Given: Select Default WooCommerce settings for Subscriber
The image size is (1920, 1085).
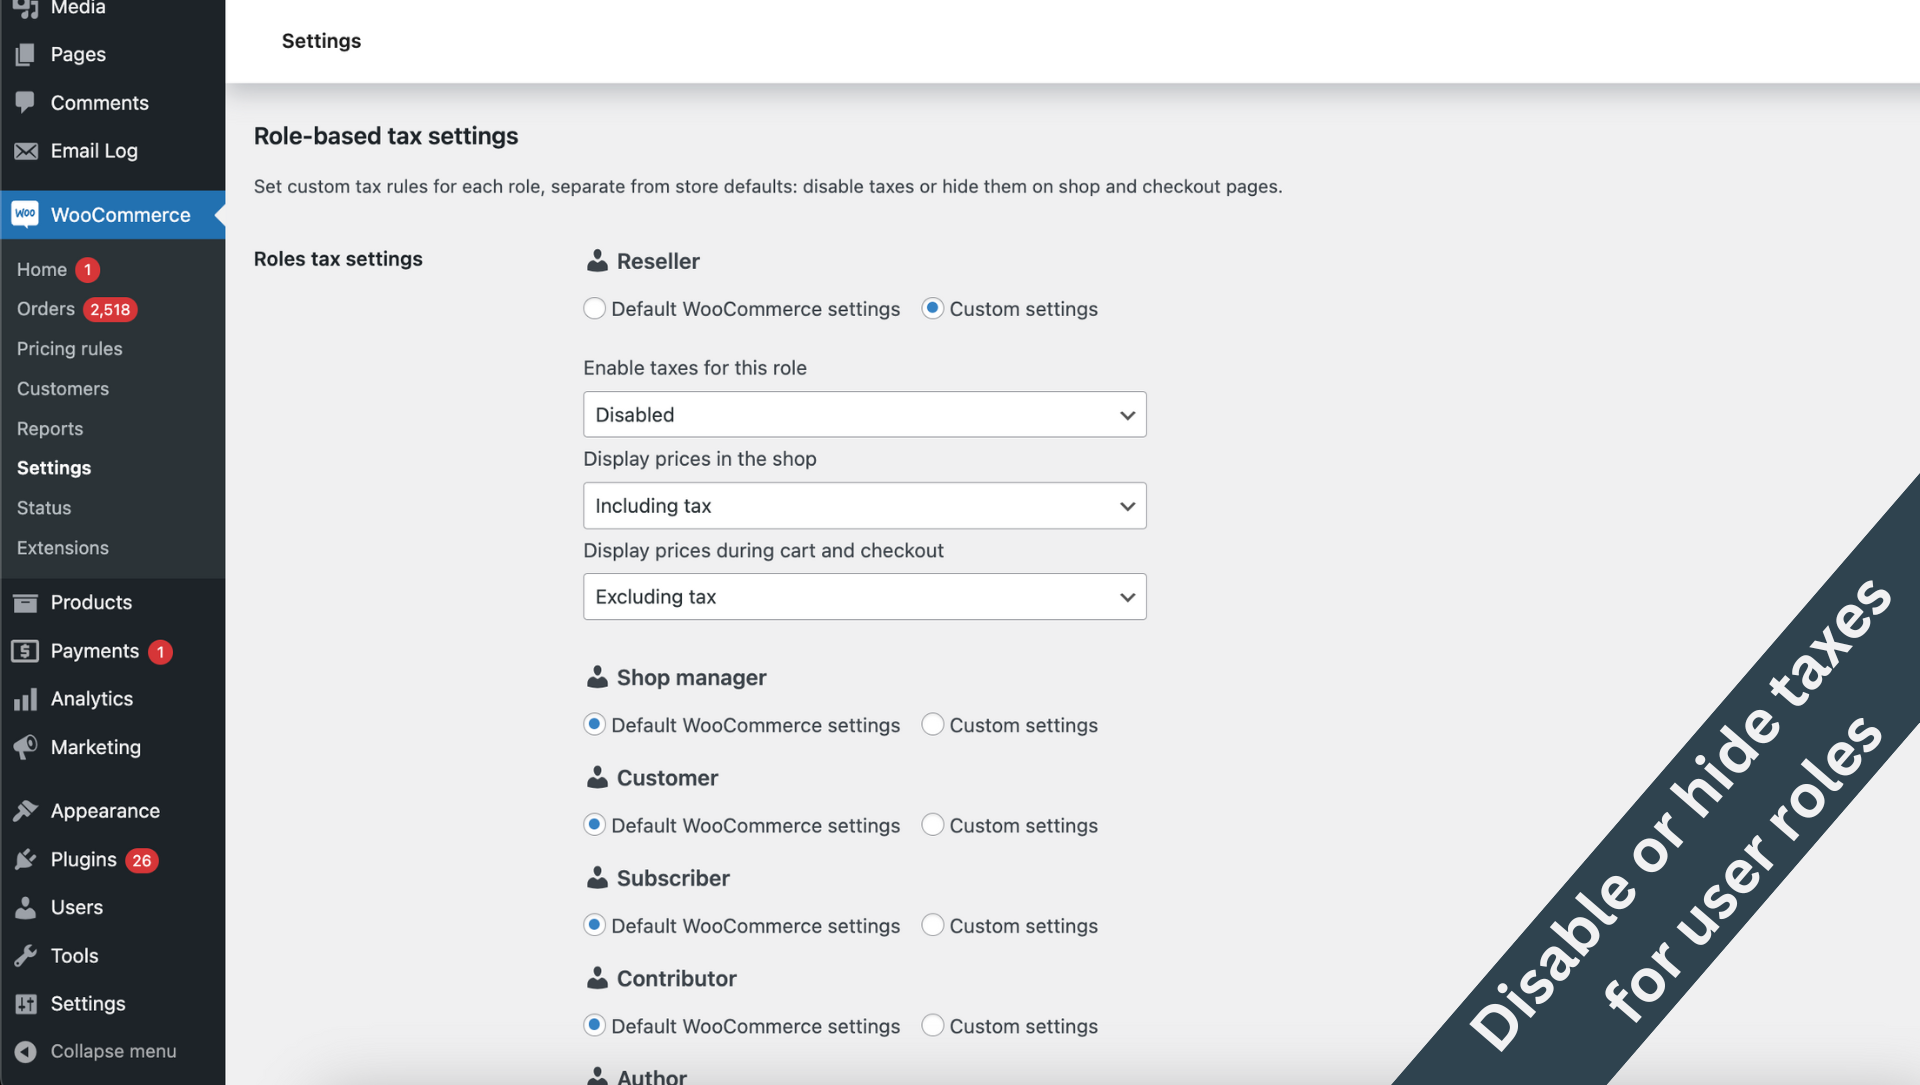Looking at the screenshot, I should coord(594,925).
